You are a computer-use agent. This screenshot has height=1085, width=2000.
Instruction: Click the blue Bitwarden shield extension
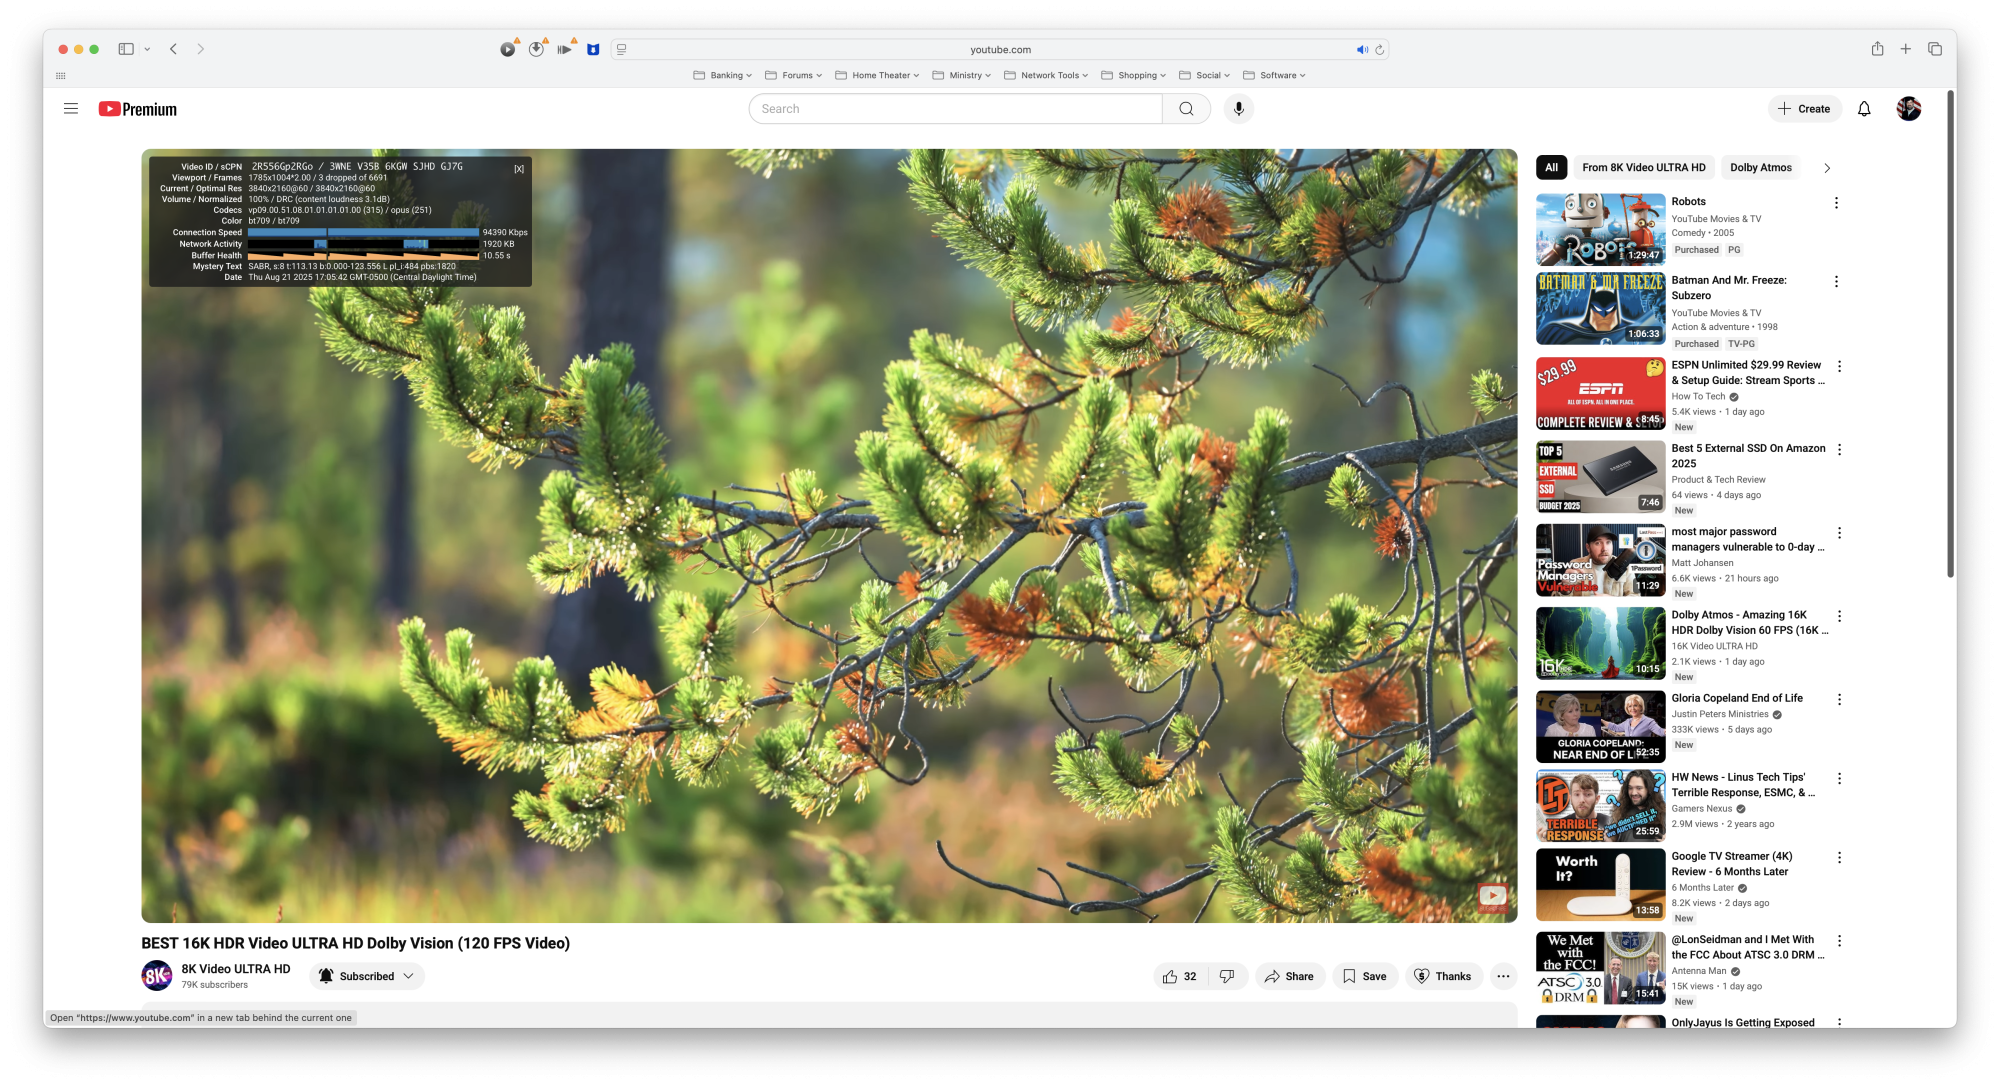click(x=593, y=49)
